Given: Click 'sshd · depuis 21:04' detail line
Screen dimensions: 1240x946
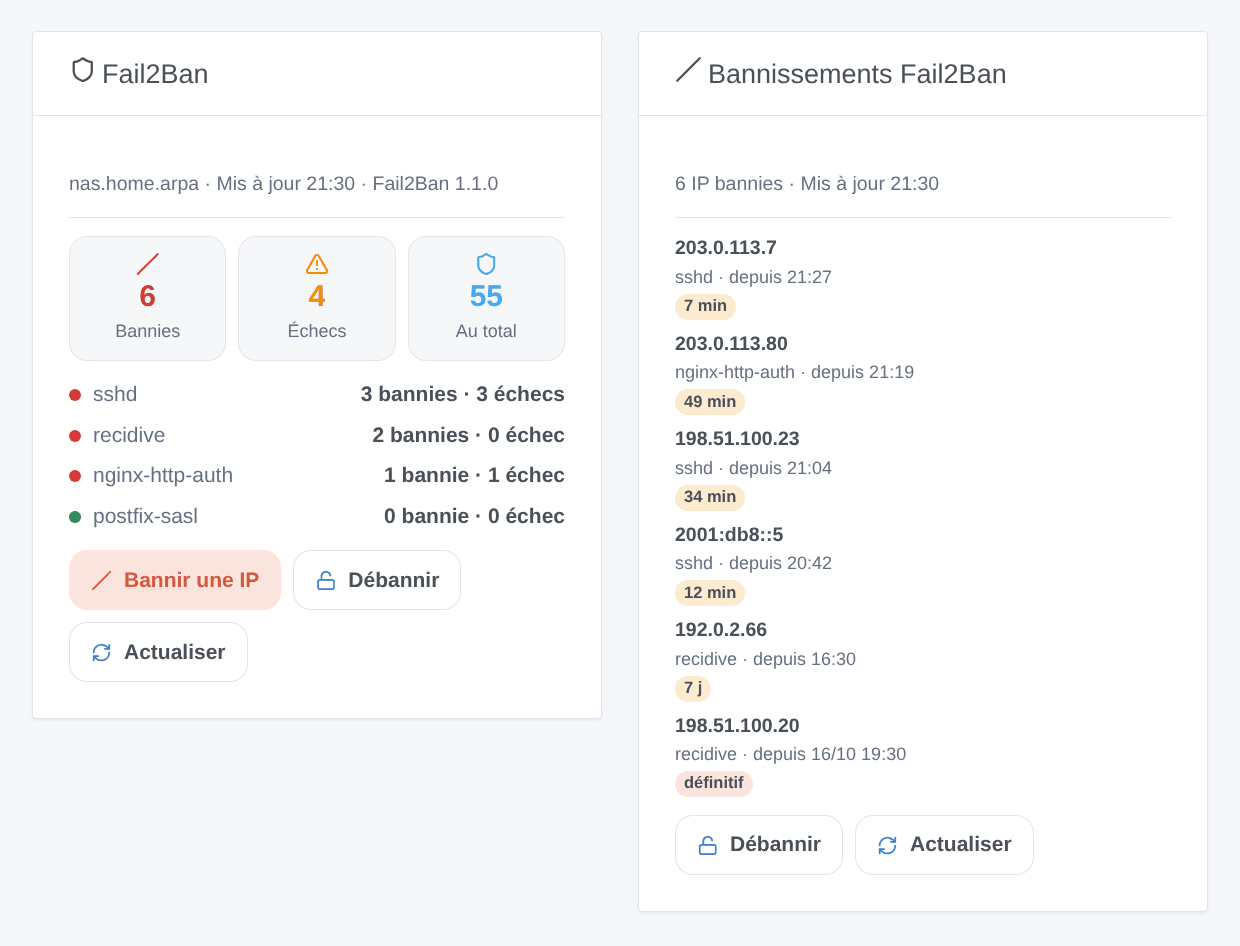Looking at the screenshot, I should point(753,468).
